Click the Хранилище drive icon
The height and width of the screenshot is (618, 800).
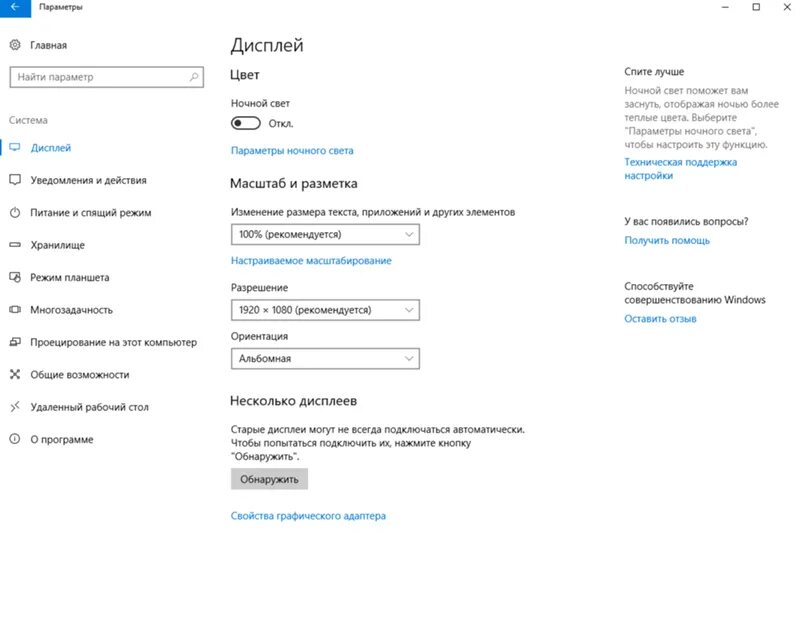click(x=15, y=245)
